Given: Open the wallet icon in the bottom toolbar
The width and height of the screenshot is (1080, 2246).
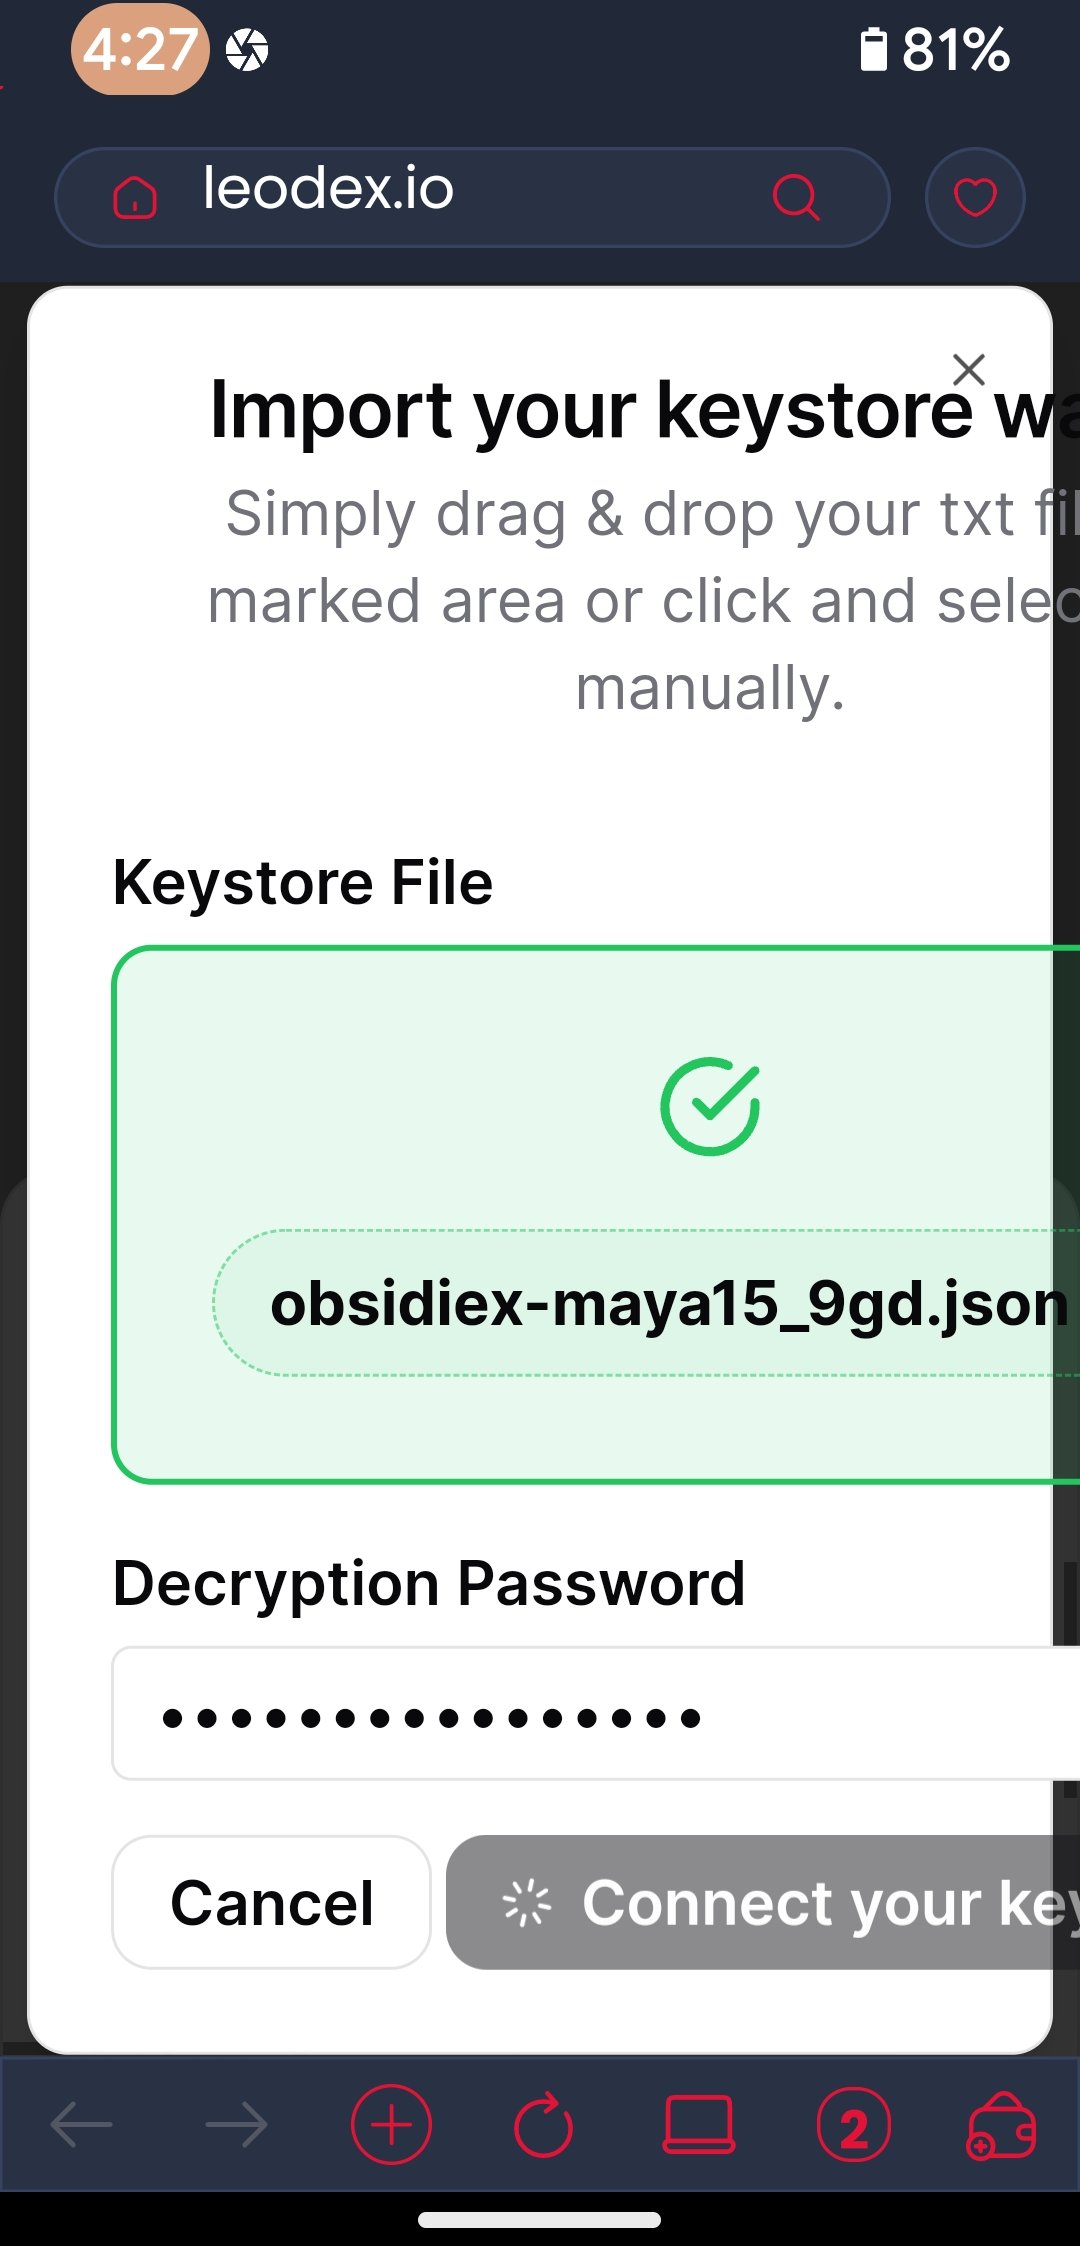Looking at the screenshot, I should (x=1001, y=2126).
